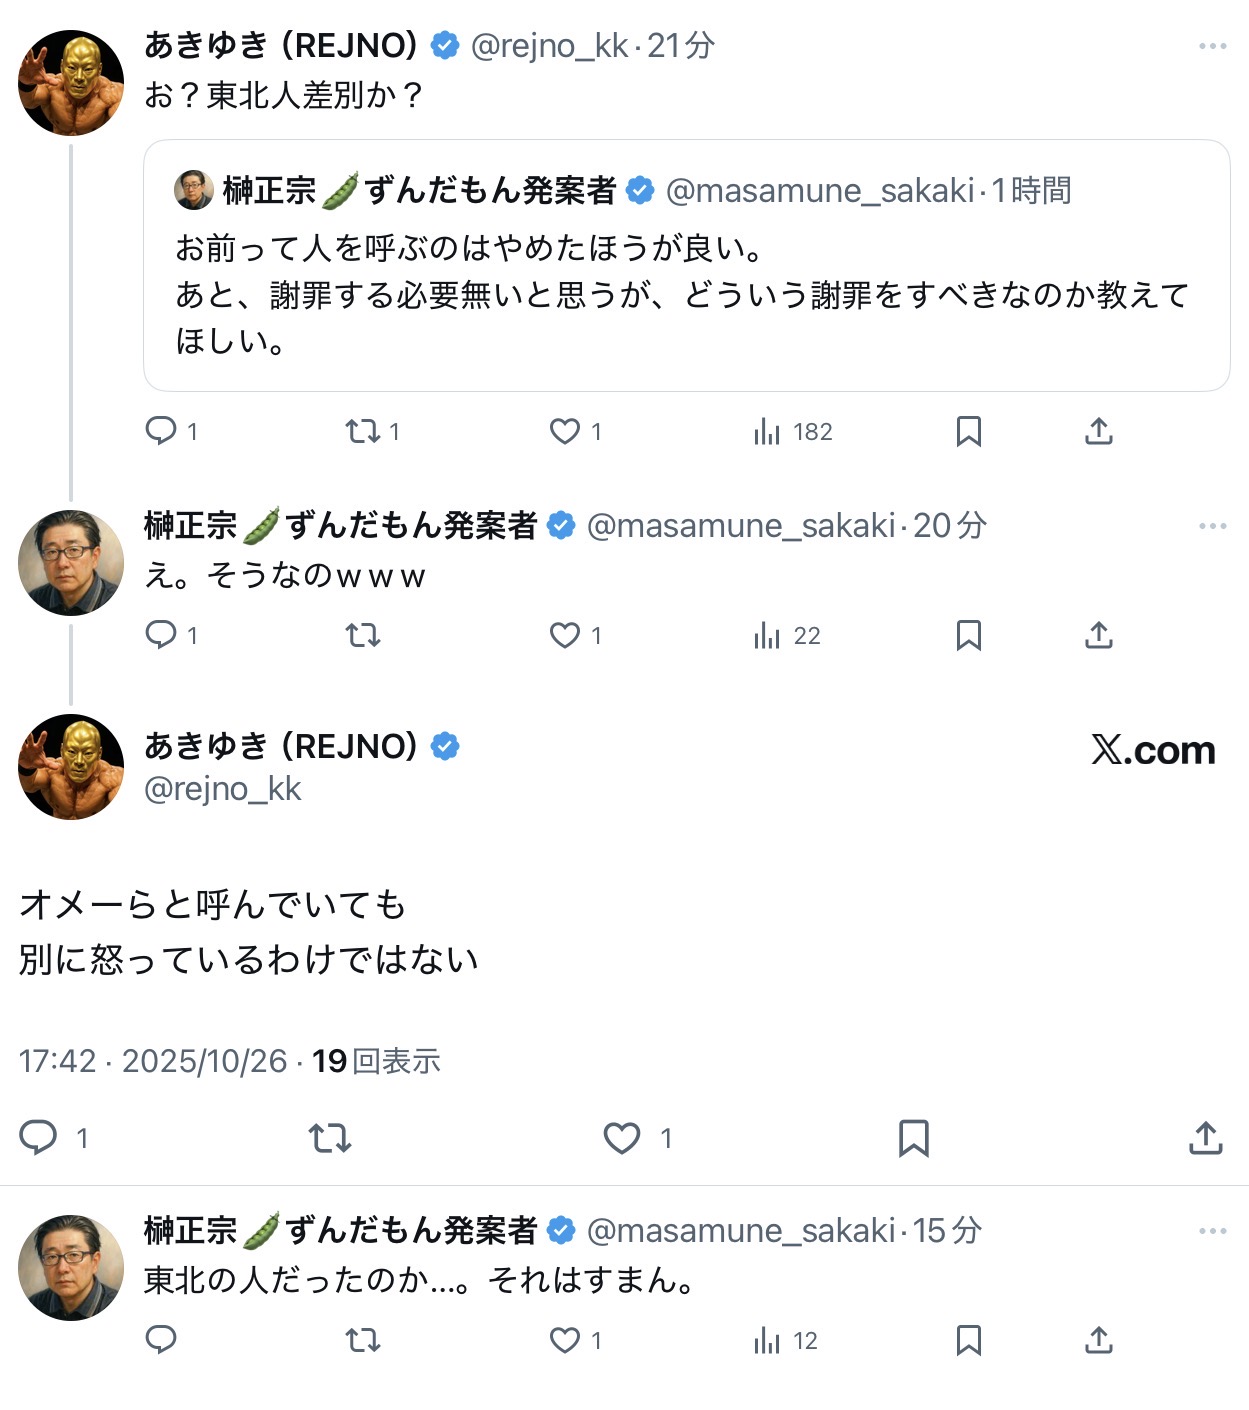Open the 17:42 · 2025/10/26 timestamp

152,1061
